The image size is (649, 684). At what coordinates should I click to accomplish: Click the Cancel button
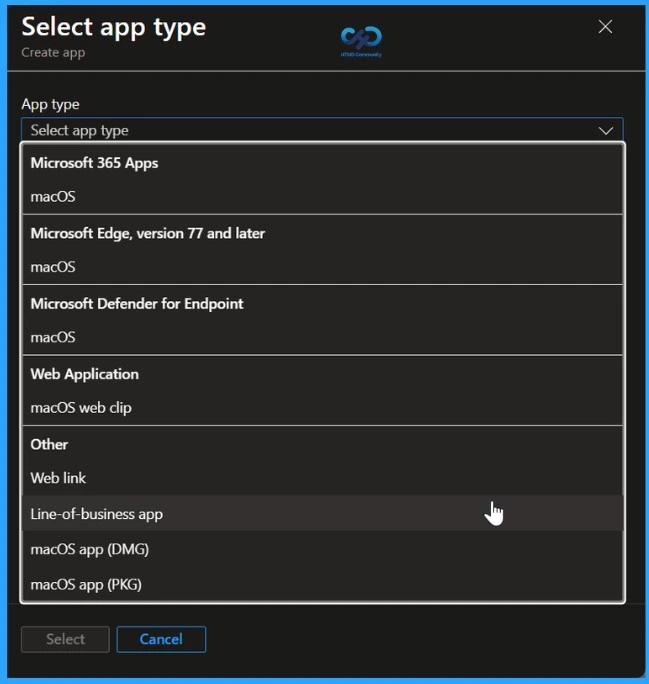click(161, 639)
